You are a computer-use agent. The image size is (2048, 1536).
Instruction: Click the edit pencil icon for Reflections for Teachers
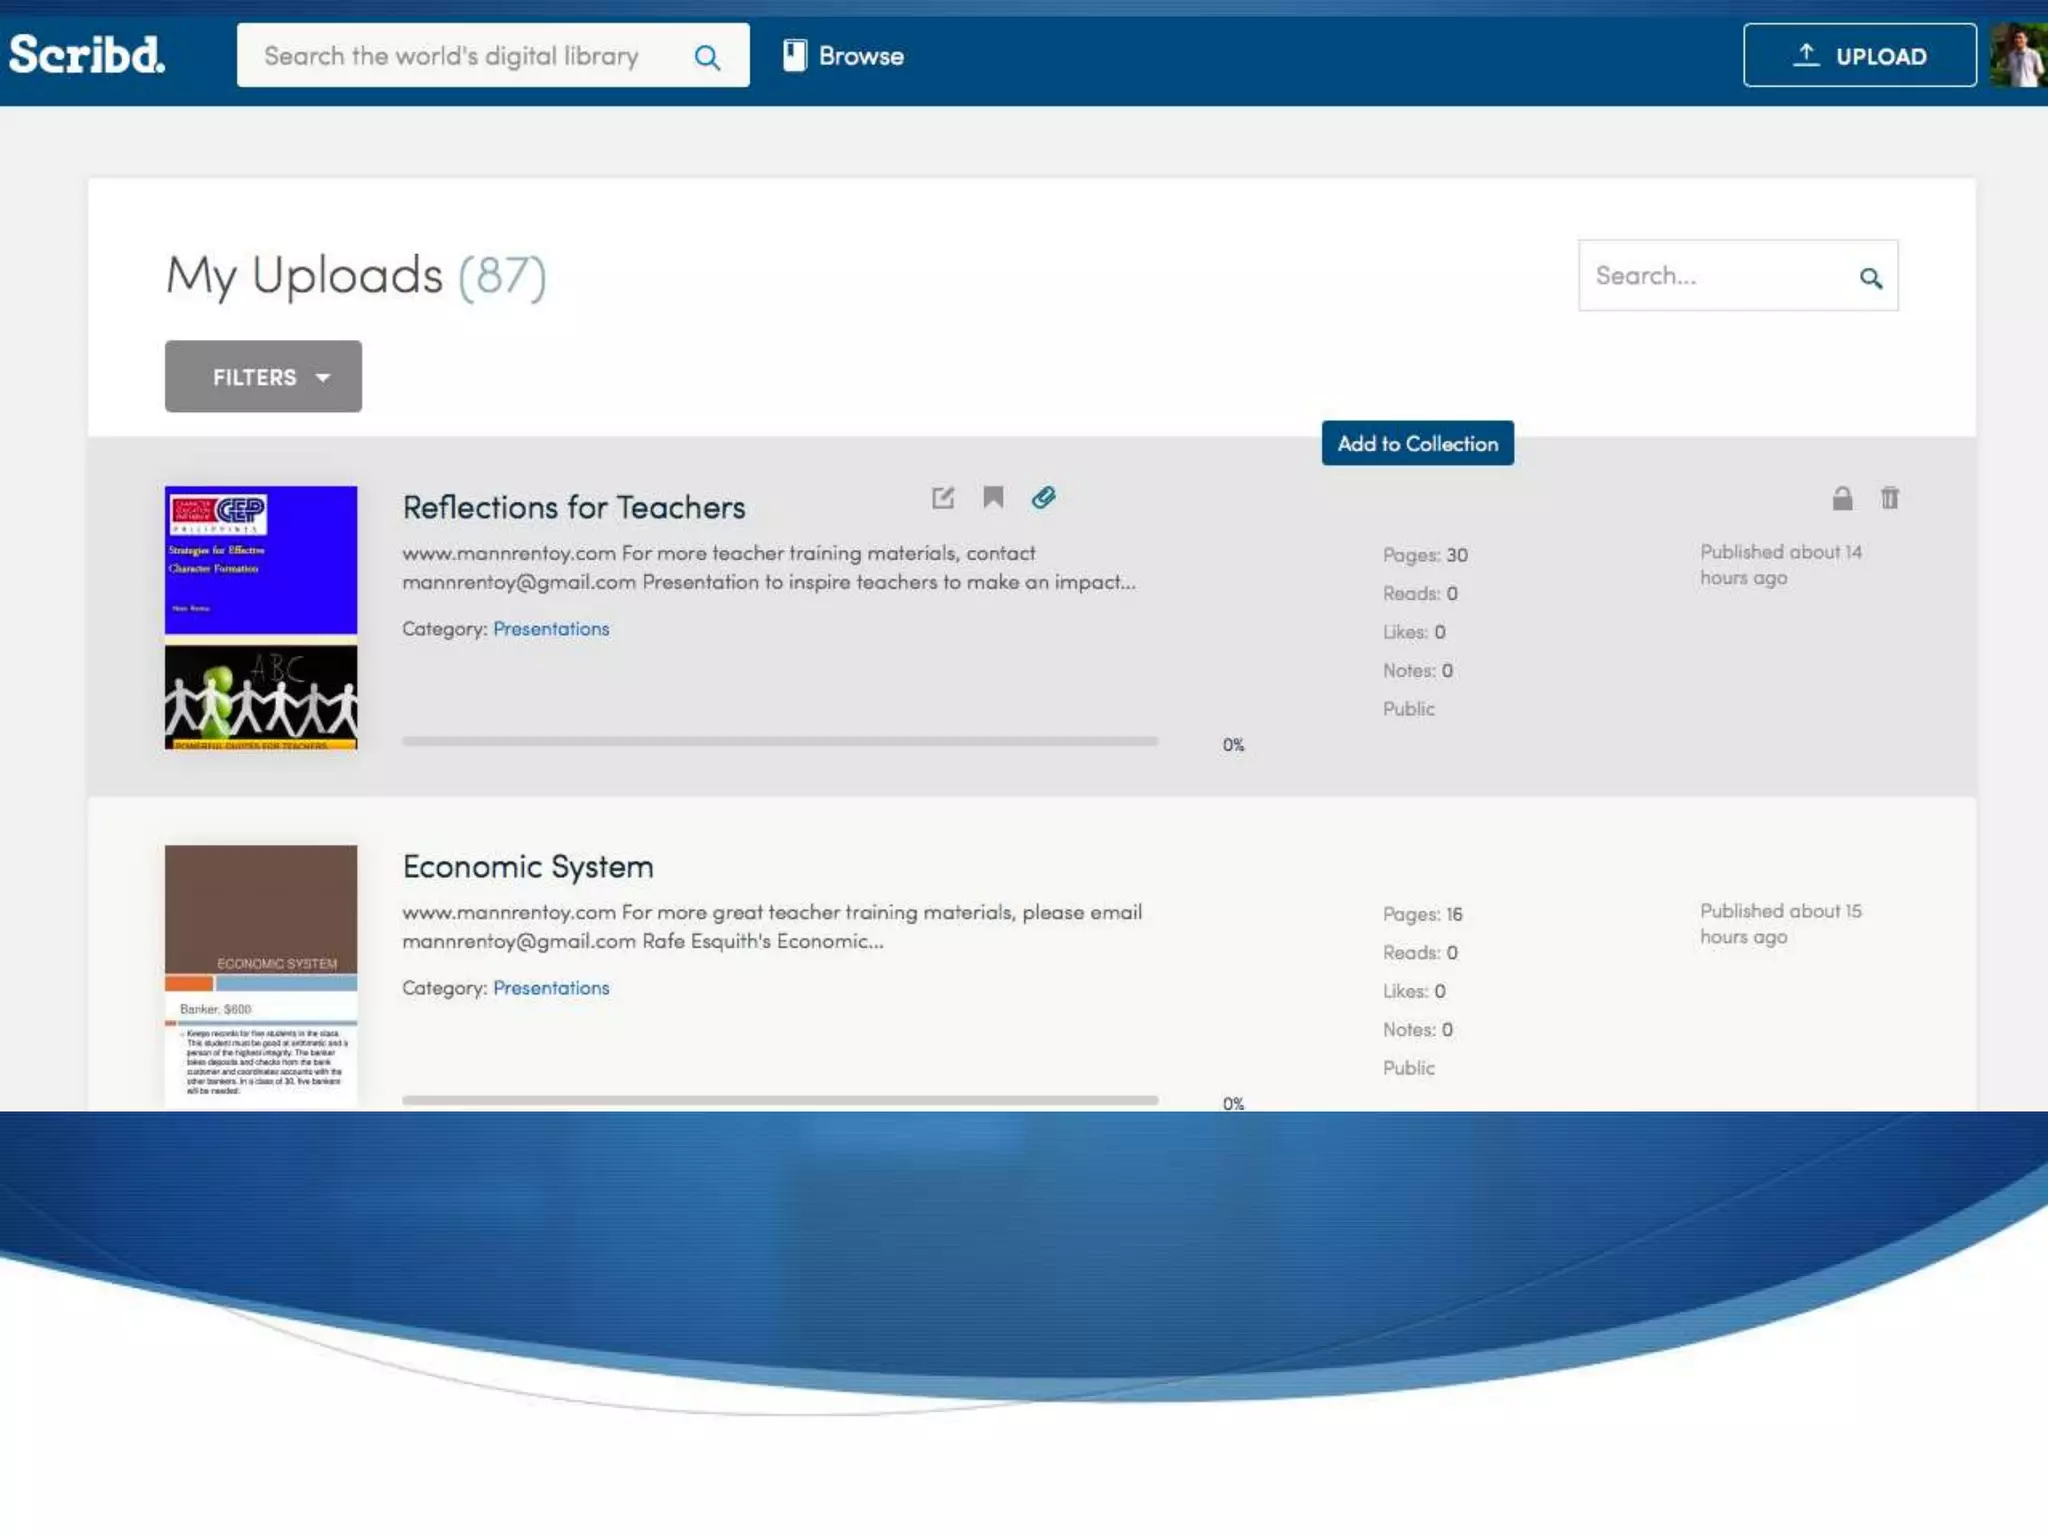942,498
